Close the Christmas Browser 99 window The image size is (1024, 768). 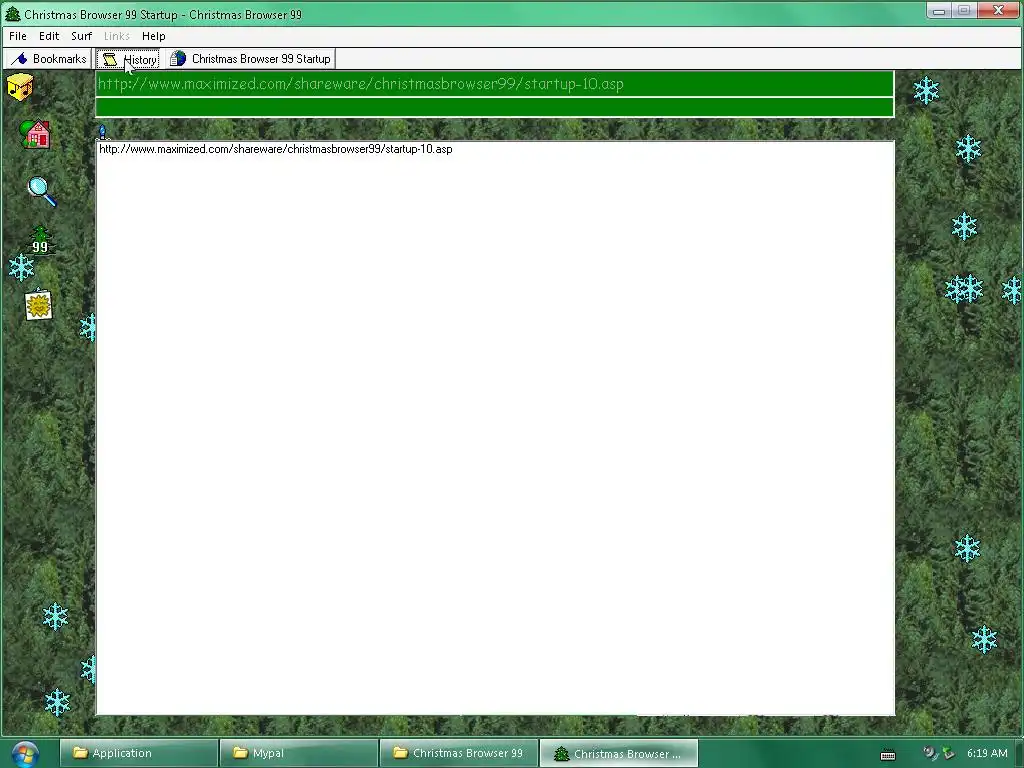point(998,10)
